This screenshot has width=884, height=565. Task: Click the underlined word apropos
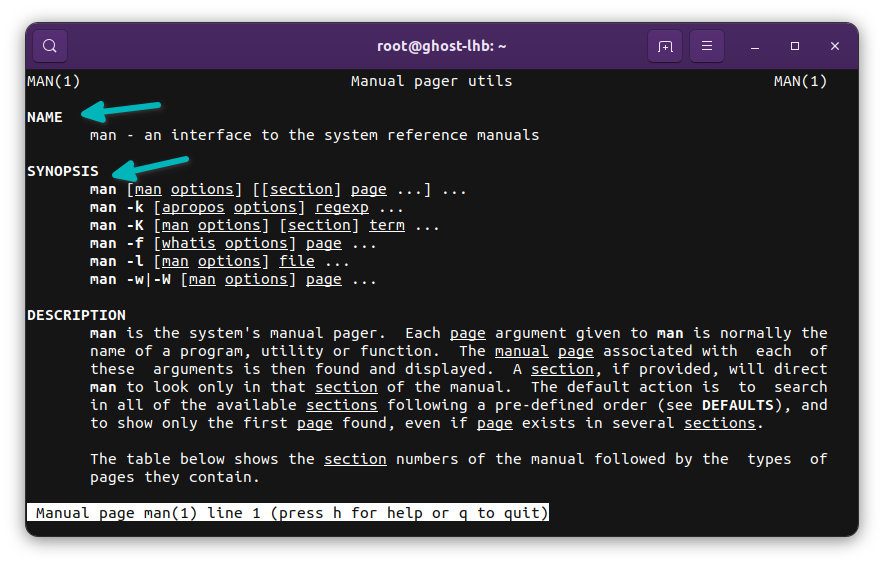click(x=193, y=208)
